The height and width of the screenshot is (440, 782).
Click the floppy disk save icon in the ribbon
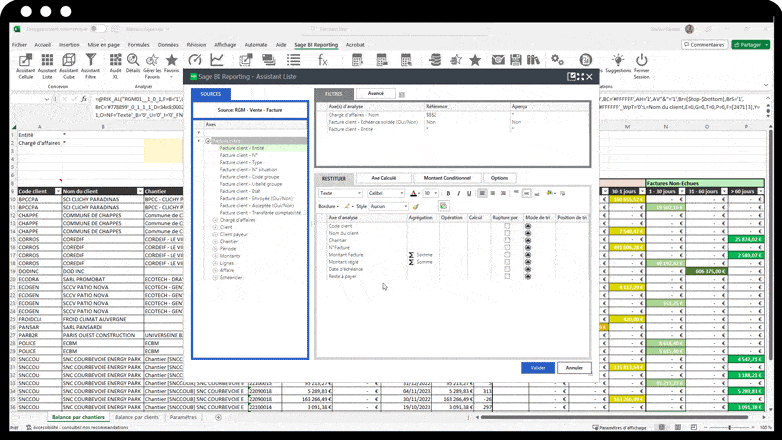click(516, 60)
